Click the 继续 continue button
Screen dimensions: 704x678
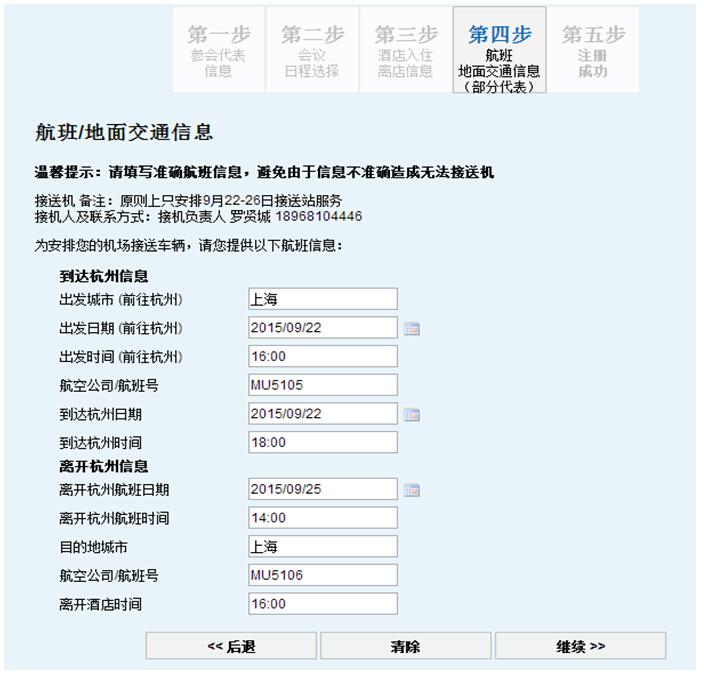tap(580, 646)
